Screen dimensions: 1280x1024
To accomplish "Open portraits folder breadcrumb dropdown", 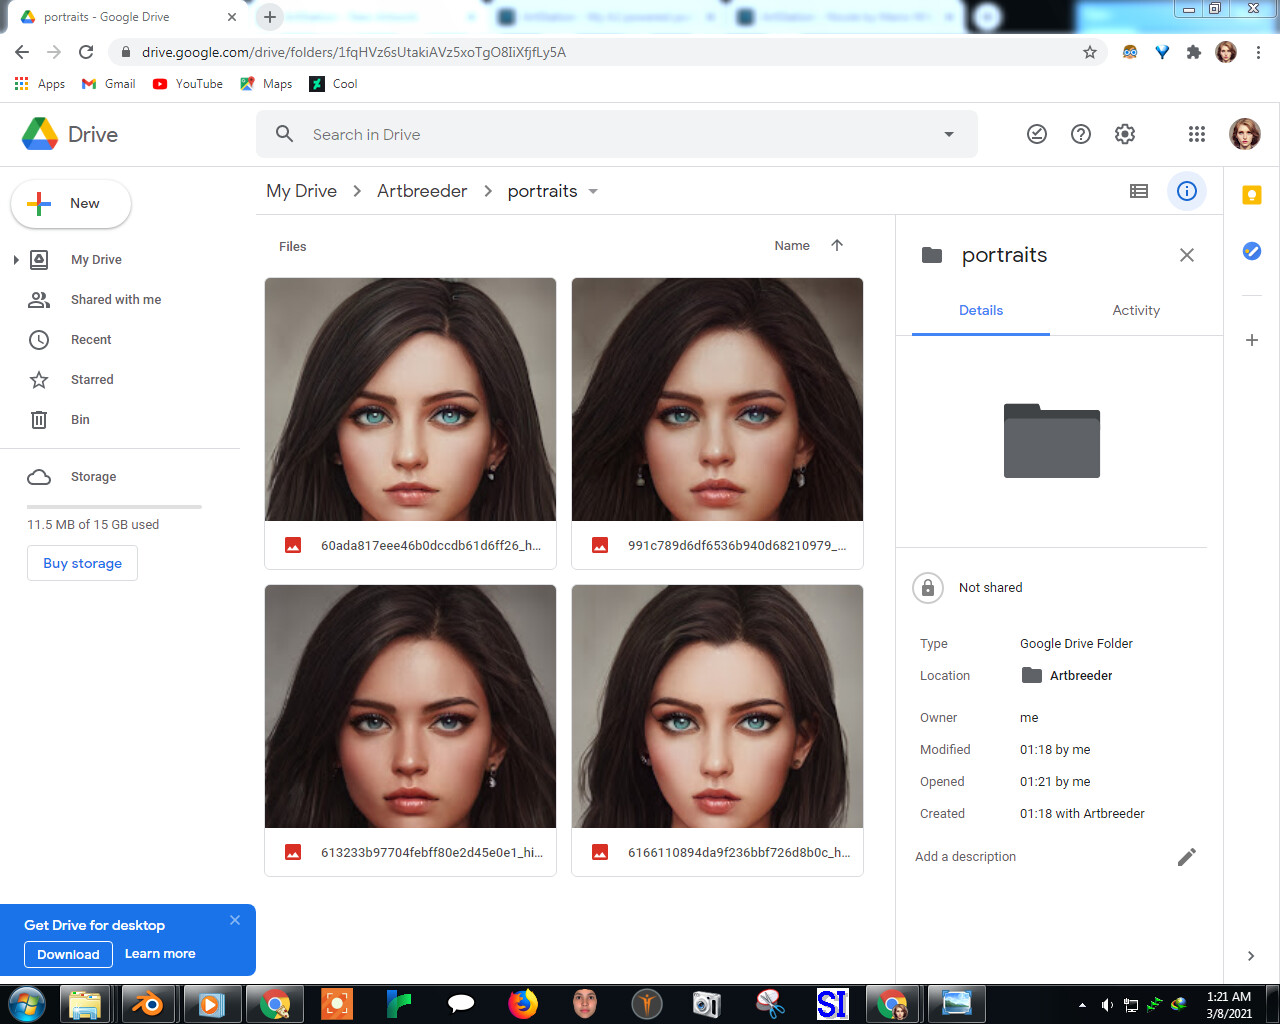I will click(x=593, y=191).
